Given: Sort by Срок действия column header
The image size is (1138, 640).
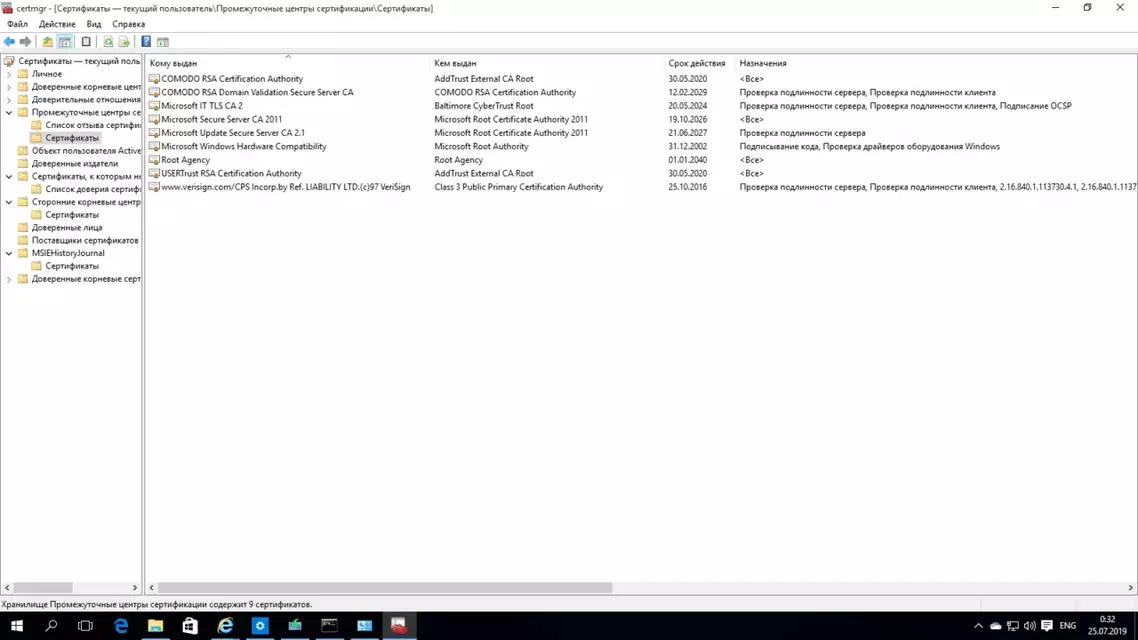Looking at the screenshot, I should point(697,63).
